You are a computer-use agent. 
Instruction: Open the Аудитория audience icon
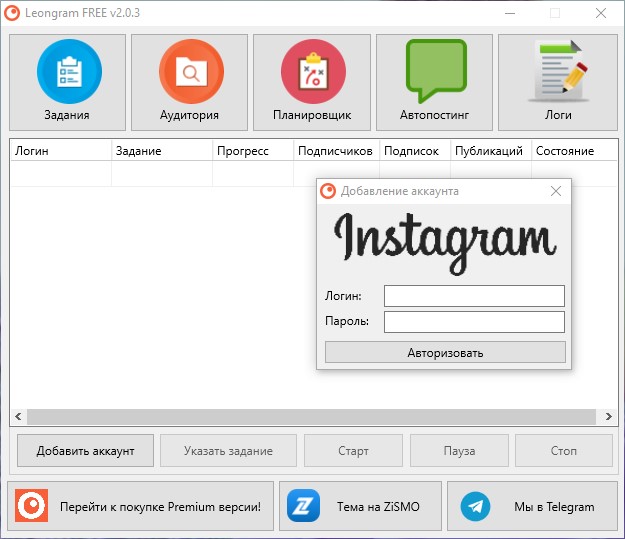click(x=190, y=72)
